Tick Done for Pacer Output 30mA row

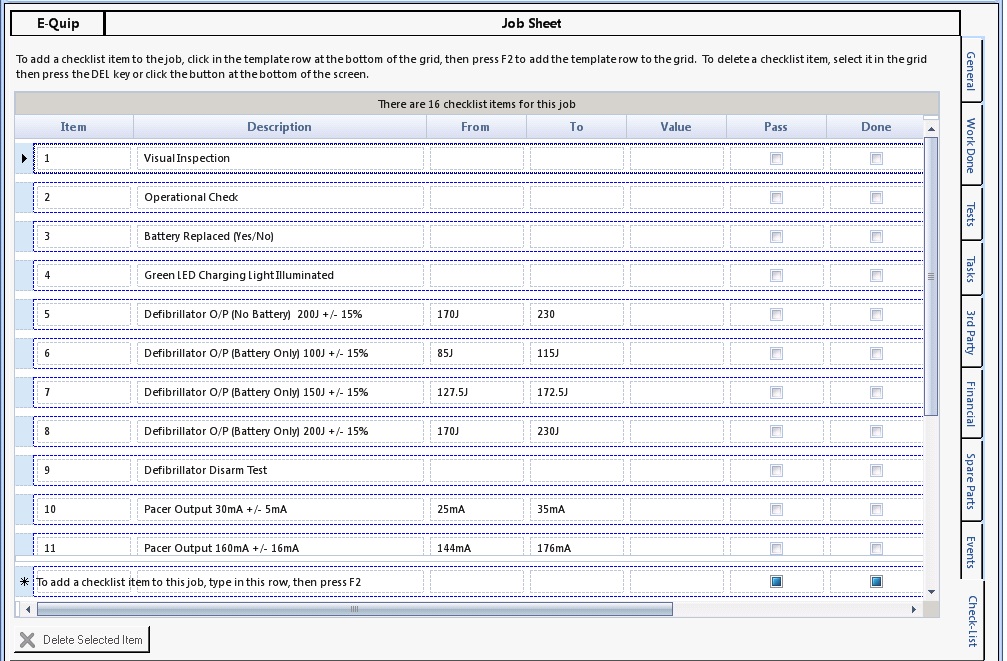pos(876,510)
